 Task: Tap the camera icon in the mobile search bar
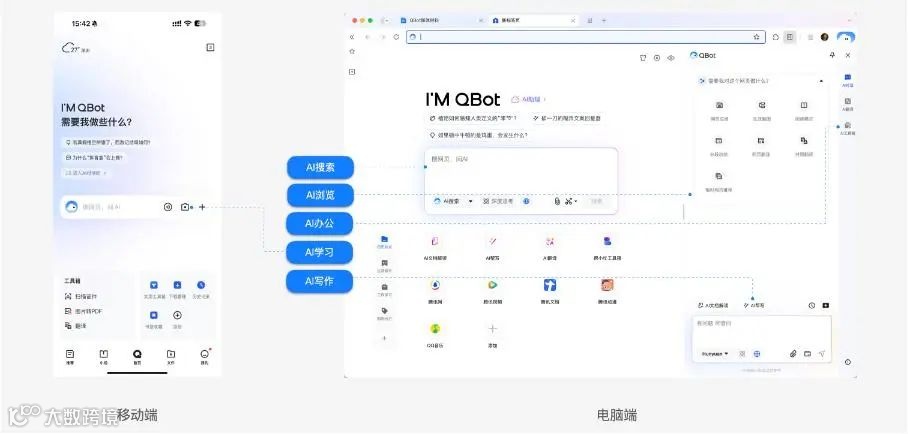pyautogui.click(x=185, y=207)
